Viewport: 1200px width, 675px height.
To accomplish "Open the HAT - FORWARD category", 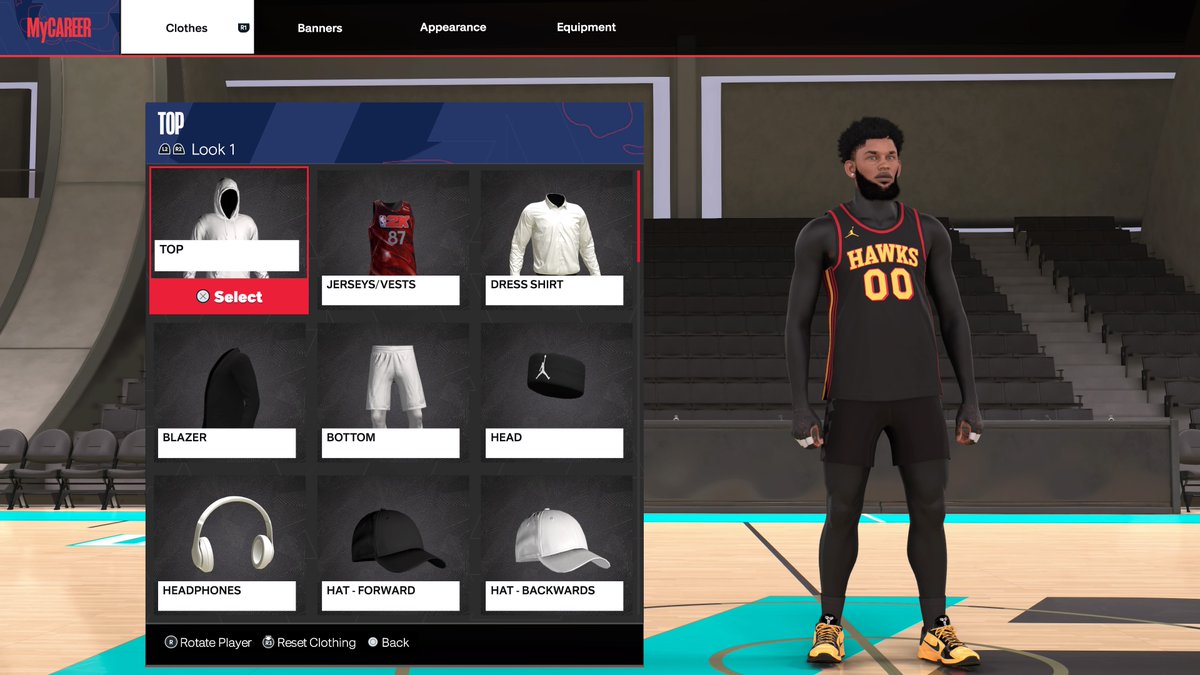I will (393, 544).
